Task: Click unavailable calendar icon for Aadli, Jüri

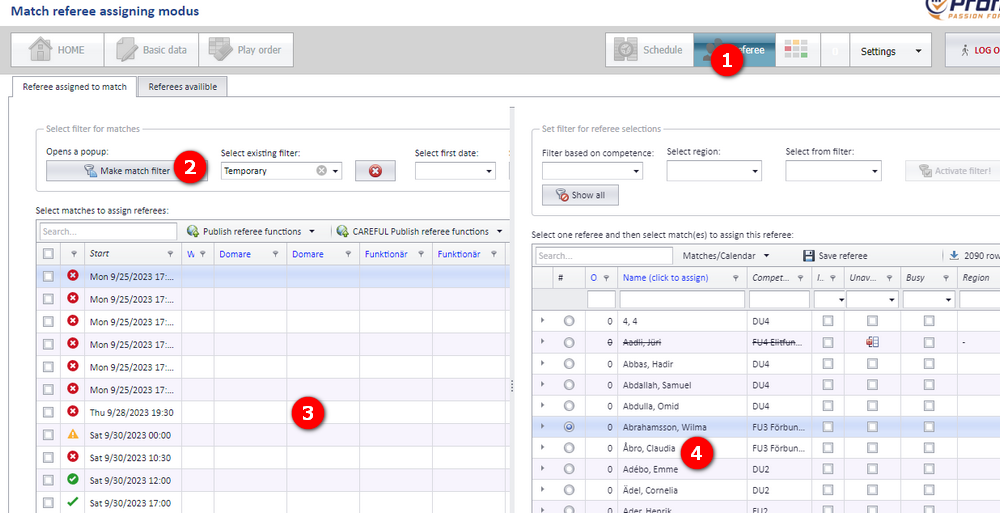Action: [872, 343]
